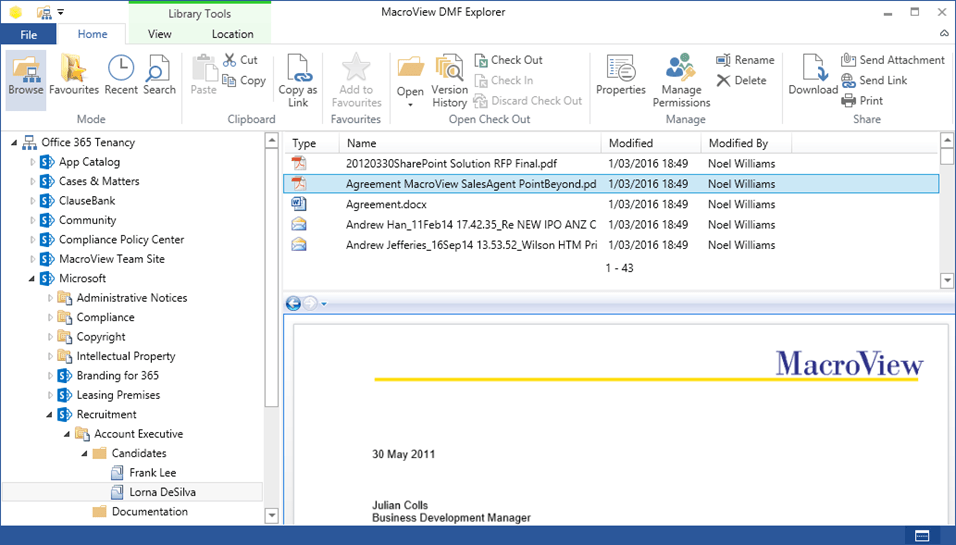Expand Intellectual Property library
Image resolution: width=956 pixels, height=545 pixels.
click(50, 356)
